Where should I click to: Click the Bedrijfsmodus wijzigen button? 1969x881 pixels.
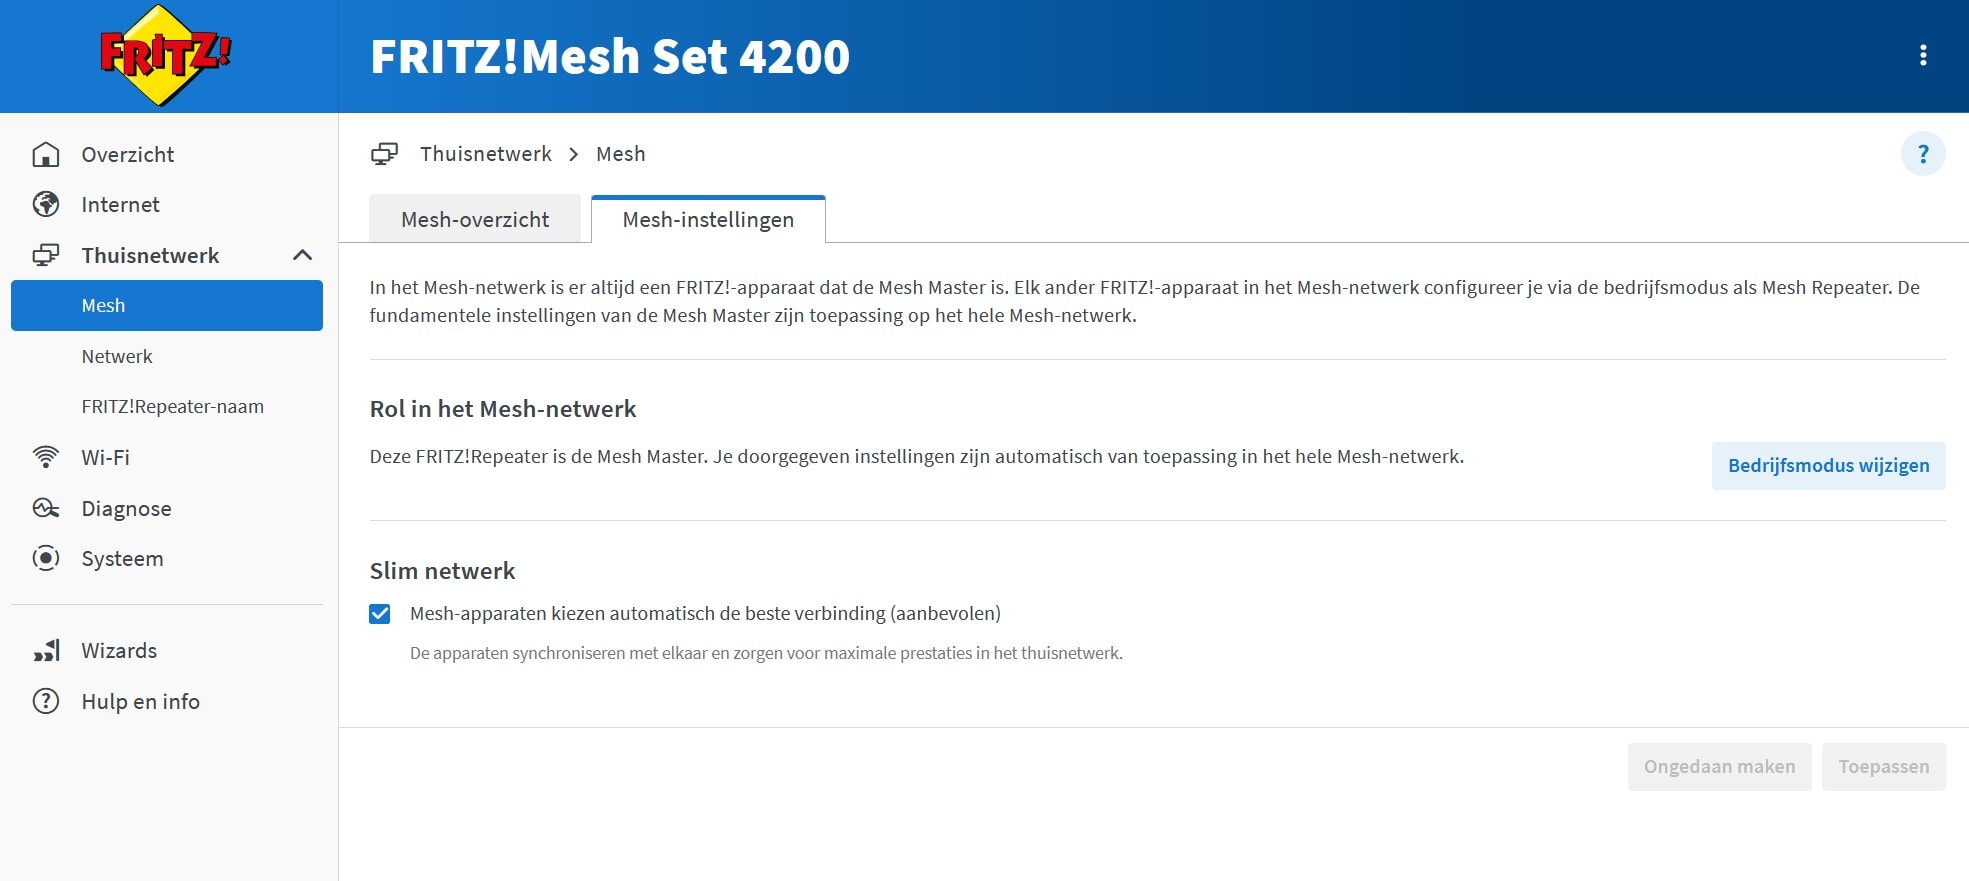(1828, 466)
